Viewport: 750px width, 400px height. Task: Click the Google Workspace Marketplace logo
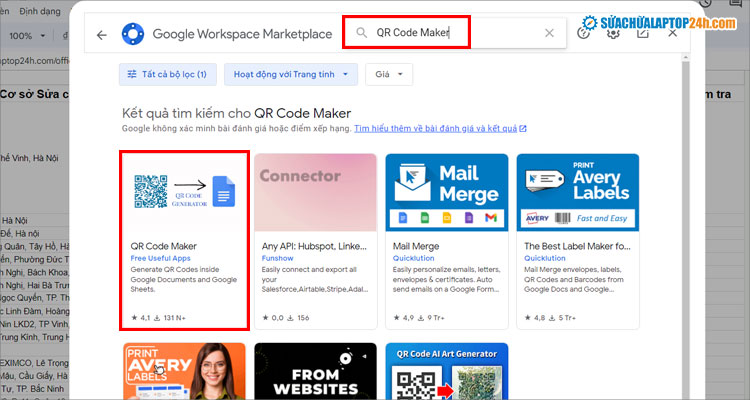[x=133, y=34]
